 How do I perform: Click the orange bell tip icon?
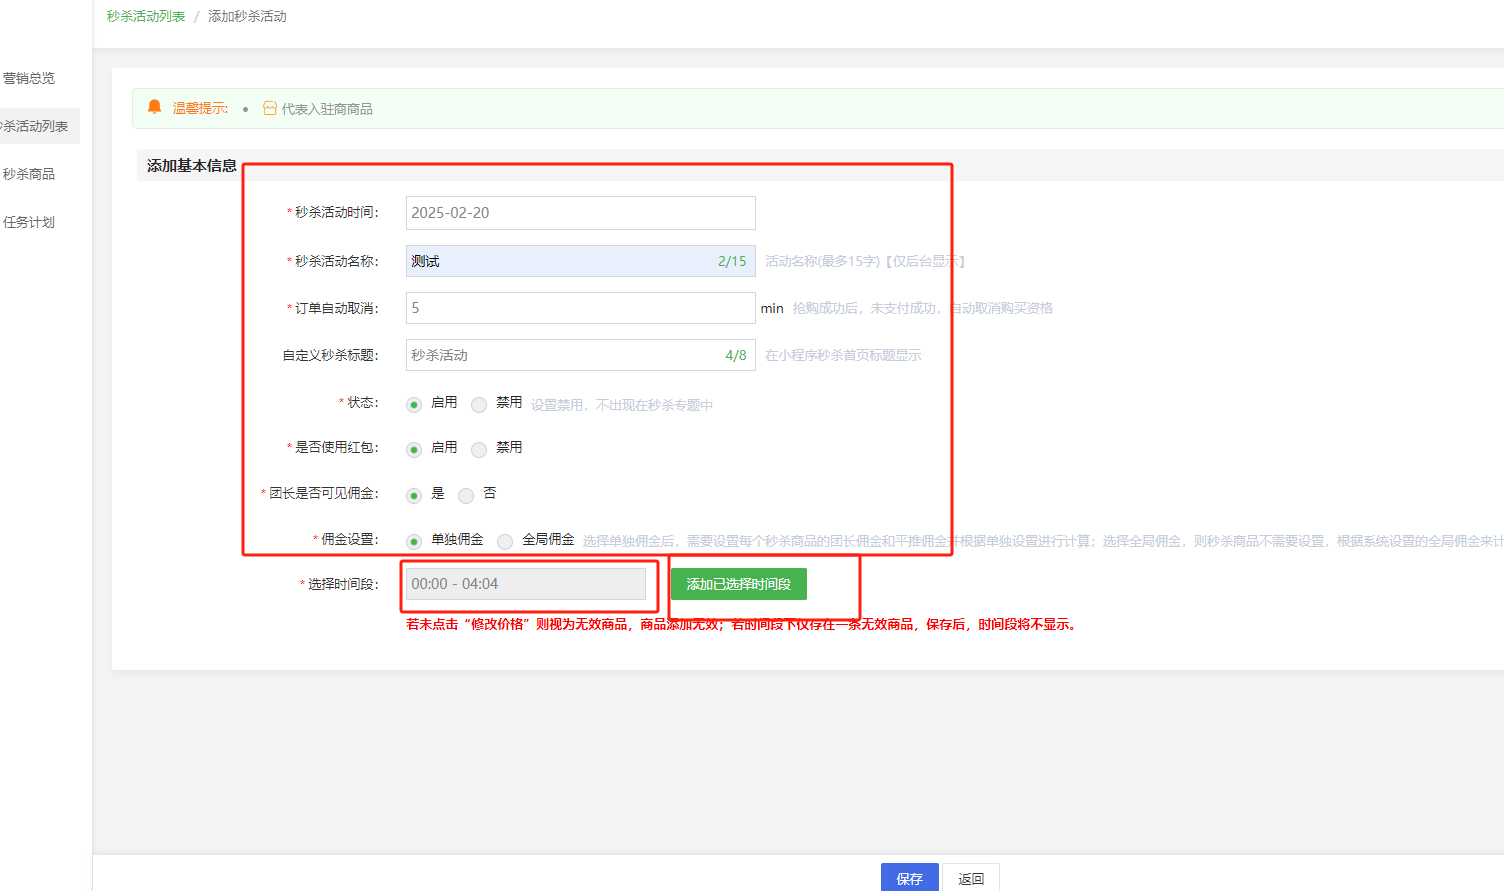(x=154, y=107)
